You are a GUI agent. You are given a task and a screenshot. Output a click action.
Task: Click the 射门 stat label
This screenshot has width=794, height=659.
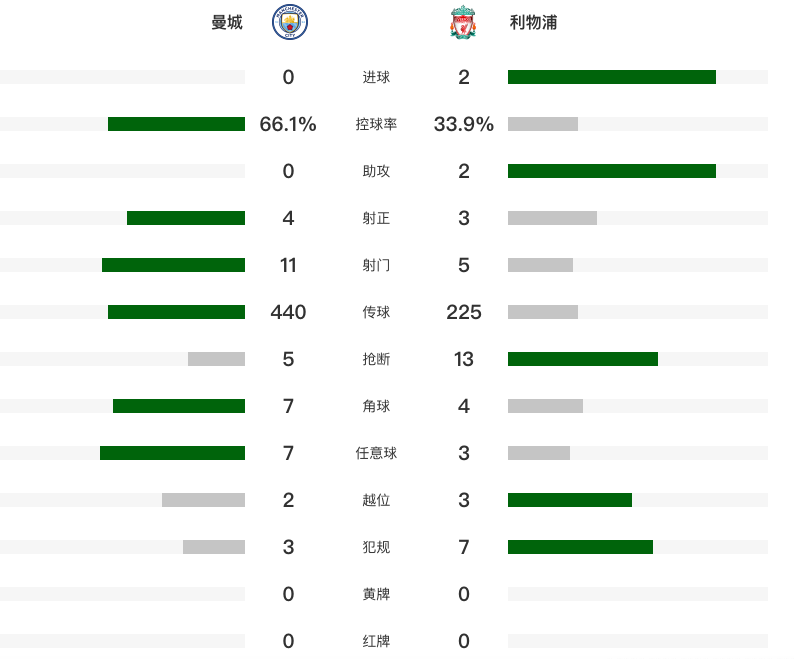coord(376,265)
